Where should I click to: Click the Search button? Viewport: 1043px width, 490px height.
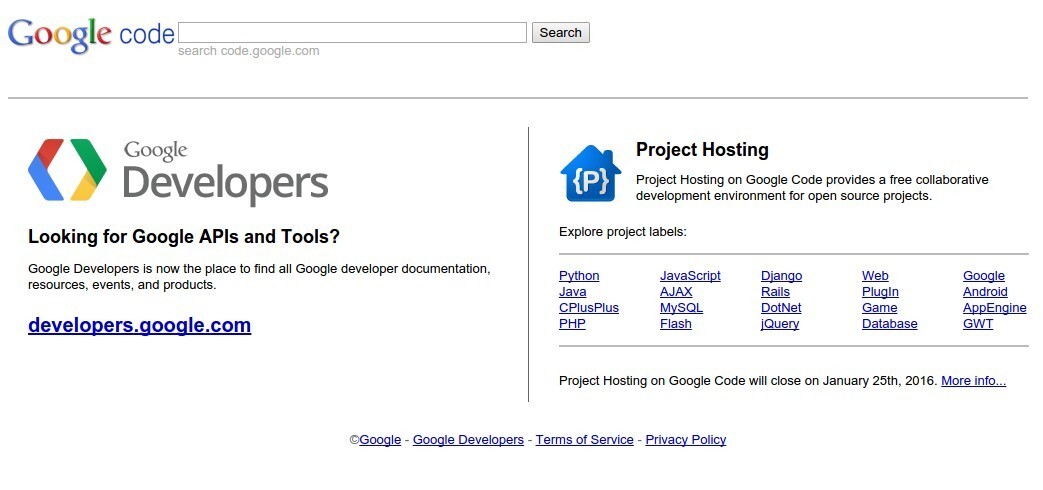coord(561,33)
